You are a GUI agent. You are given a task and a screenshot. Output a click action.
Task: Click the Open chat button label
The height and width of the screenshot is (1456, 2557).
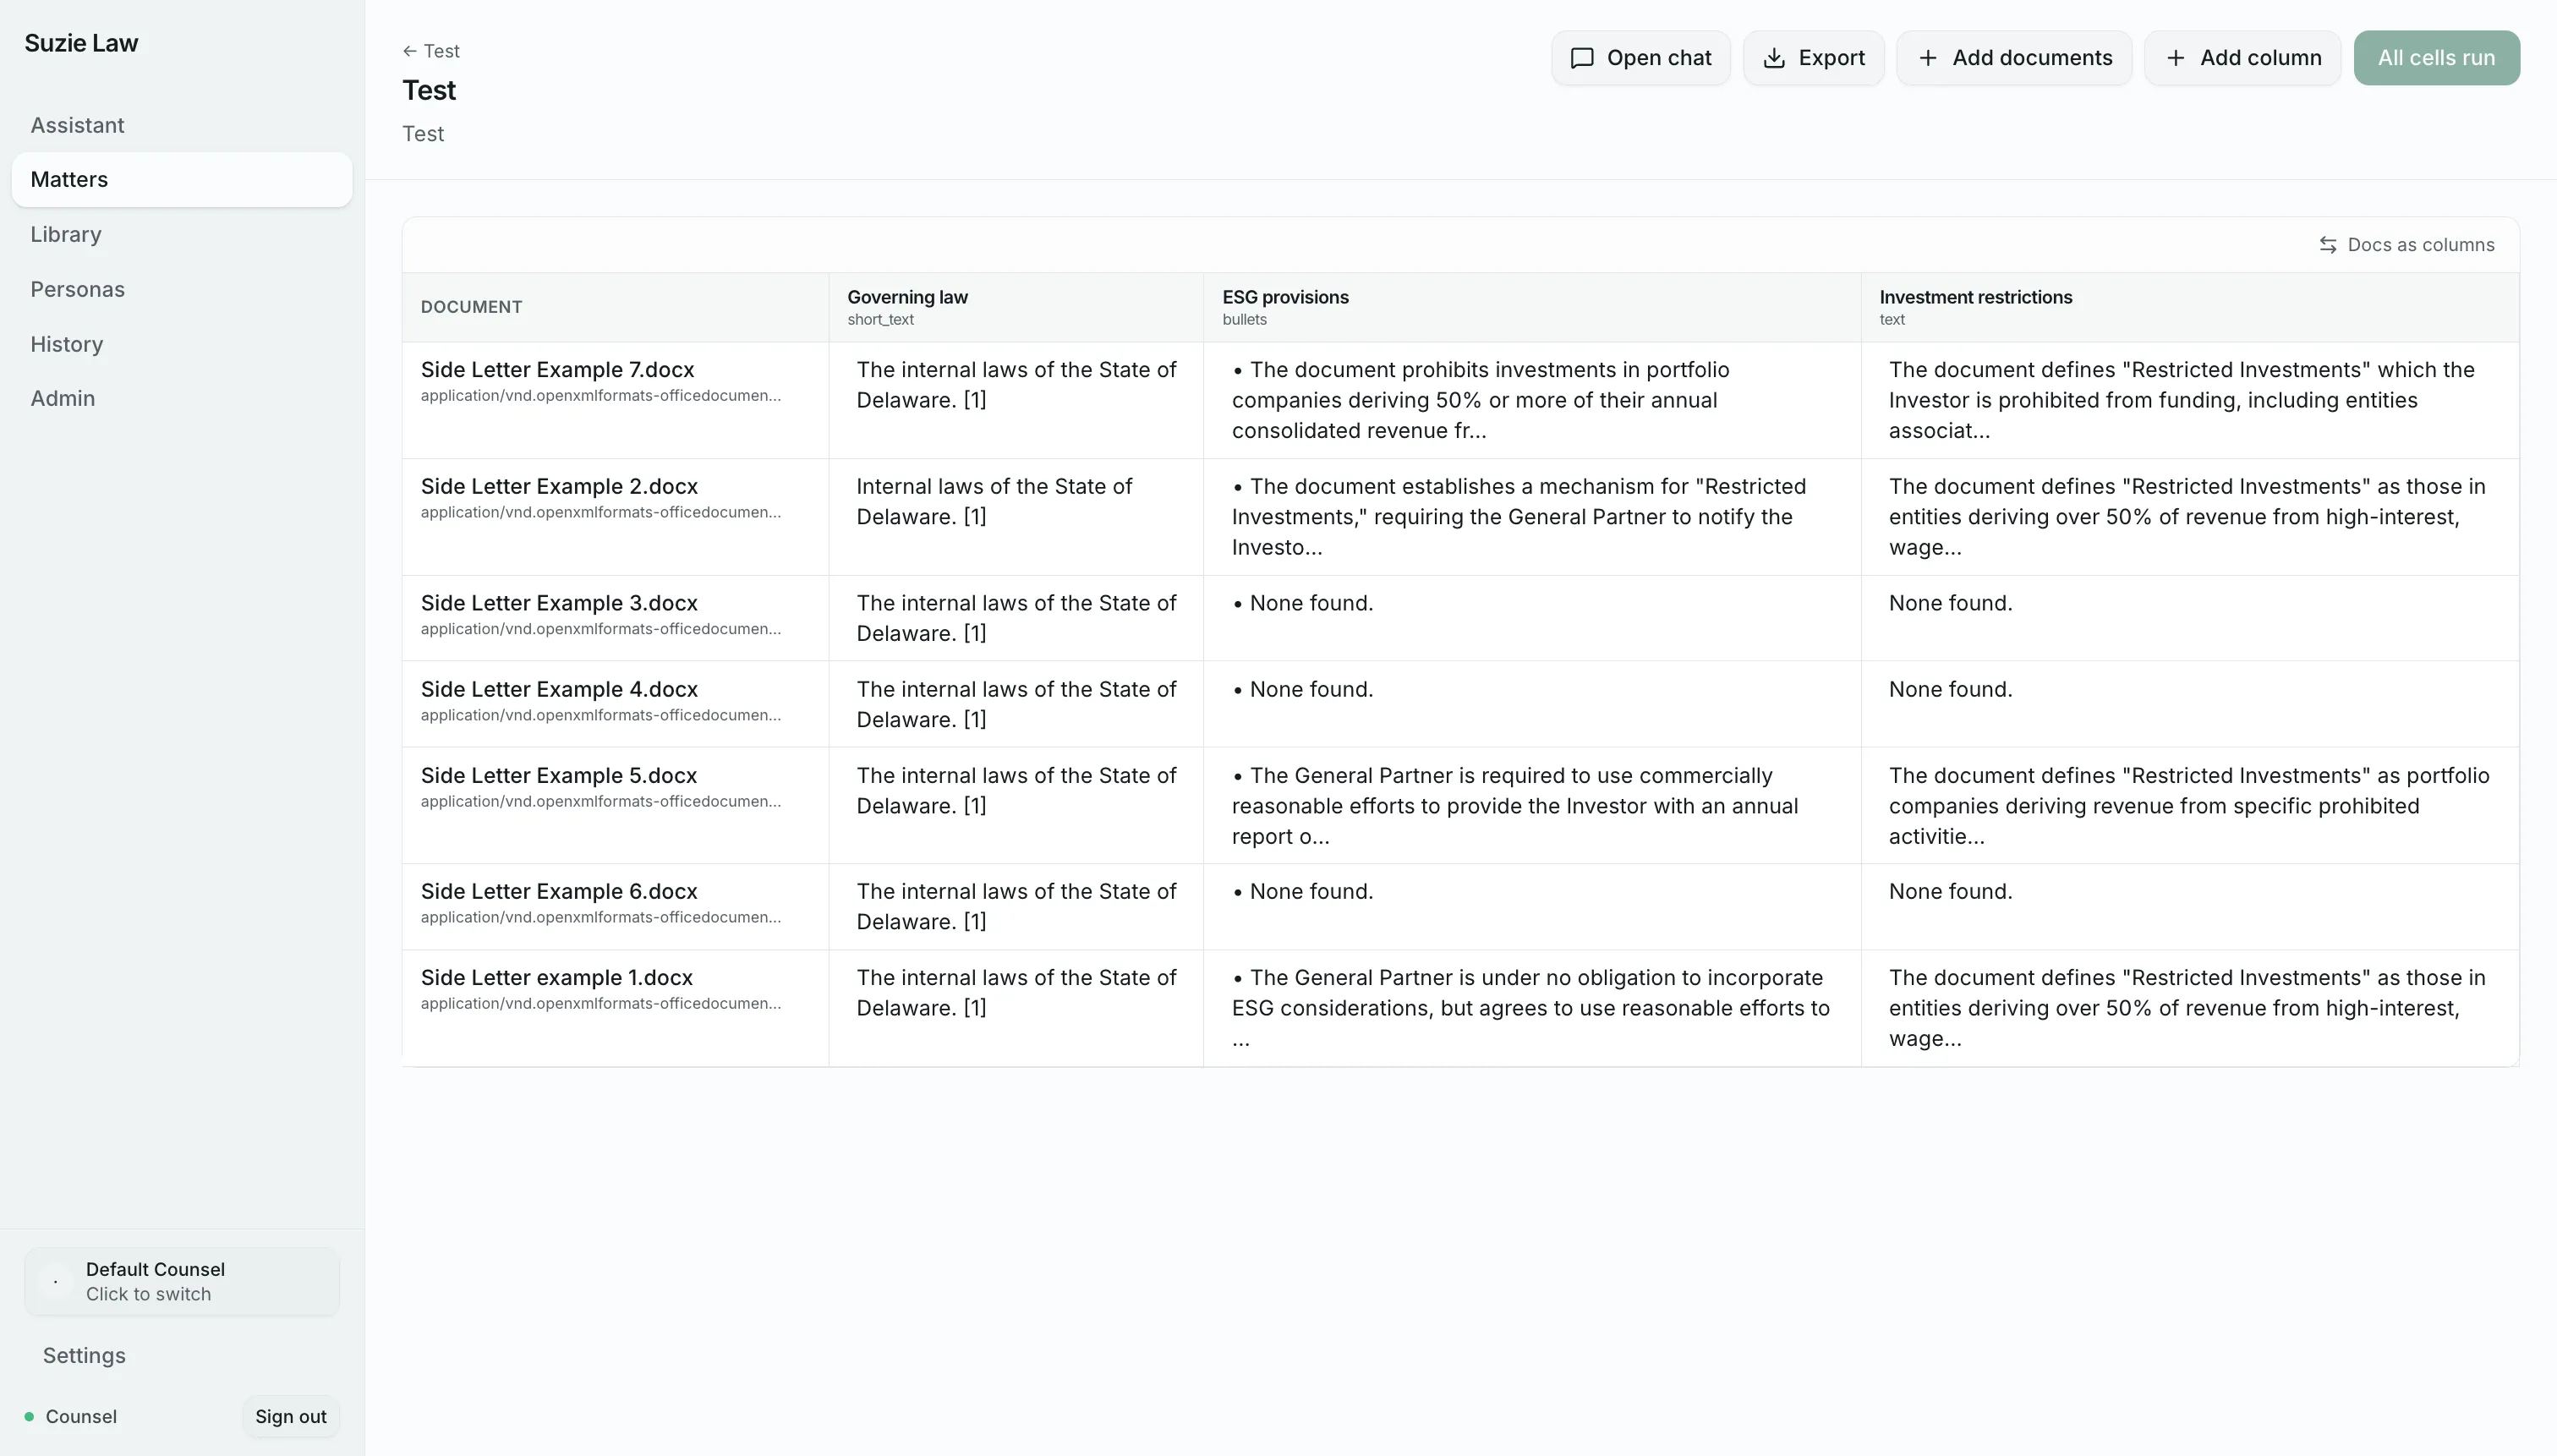coord(1659,58)
